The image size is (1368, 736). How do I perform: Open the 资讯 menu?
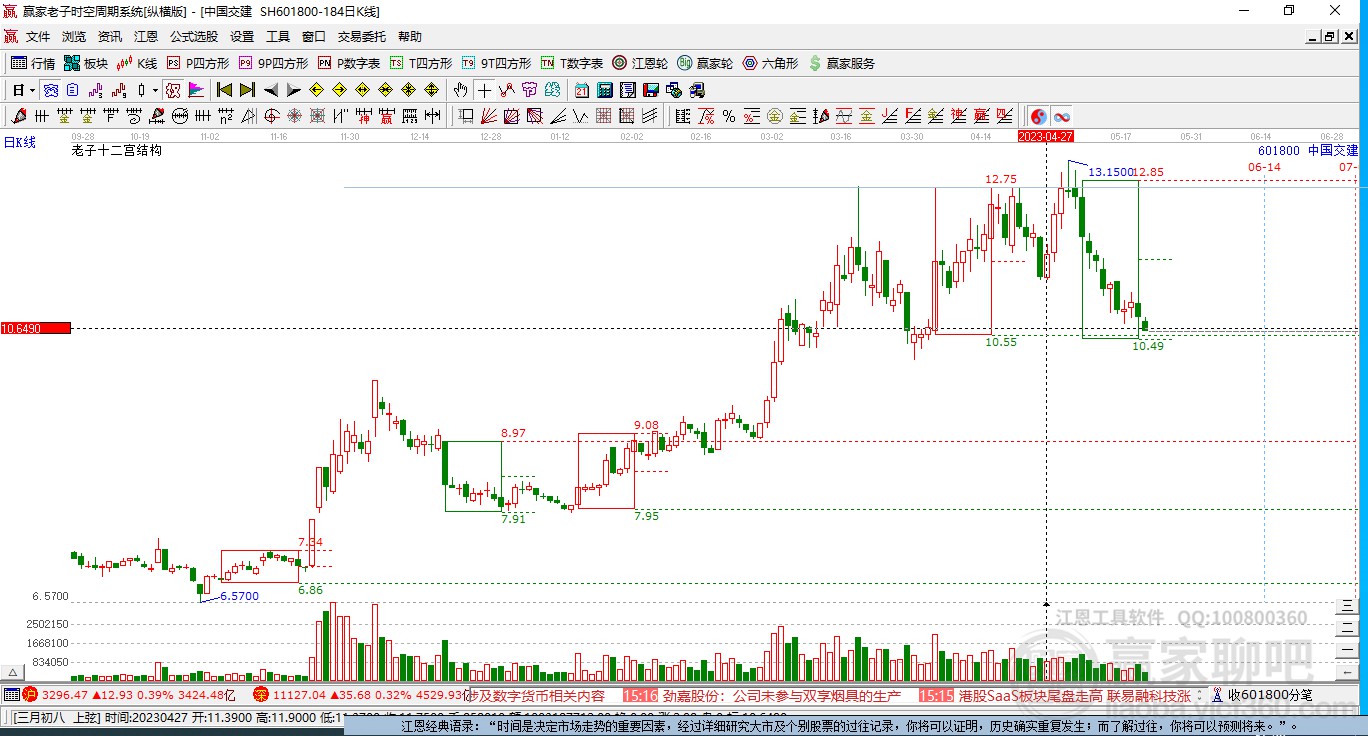coord(110,37)
